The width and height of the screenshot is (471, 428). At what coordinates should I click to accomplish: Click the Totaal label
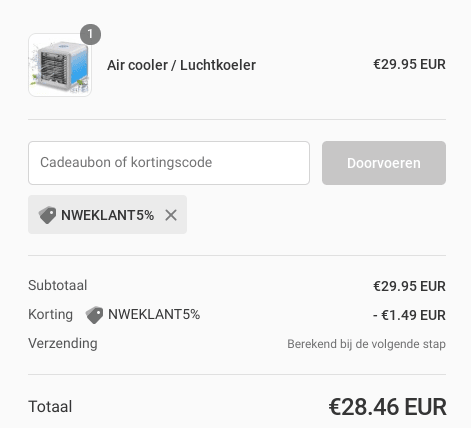click(50, 406)
